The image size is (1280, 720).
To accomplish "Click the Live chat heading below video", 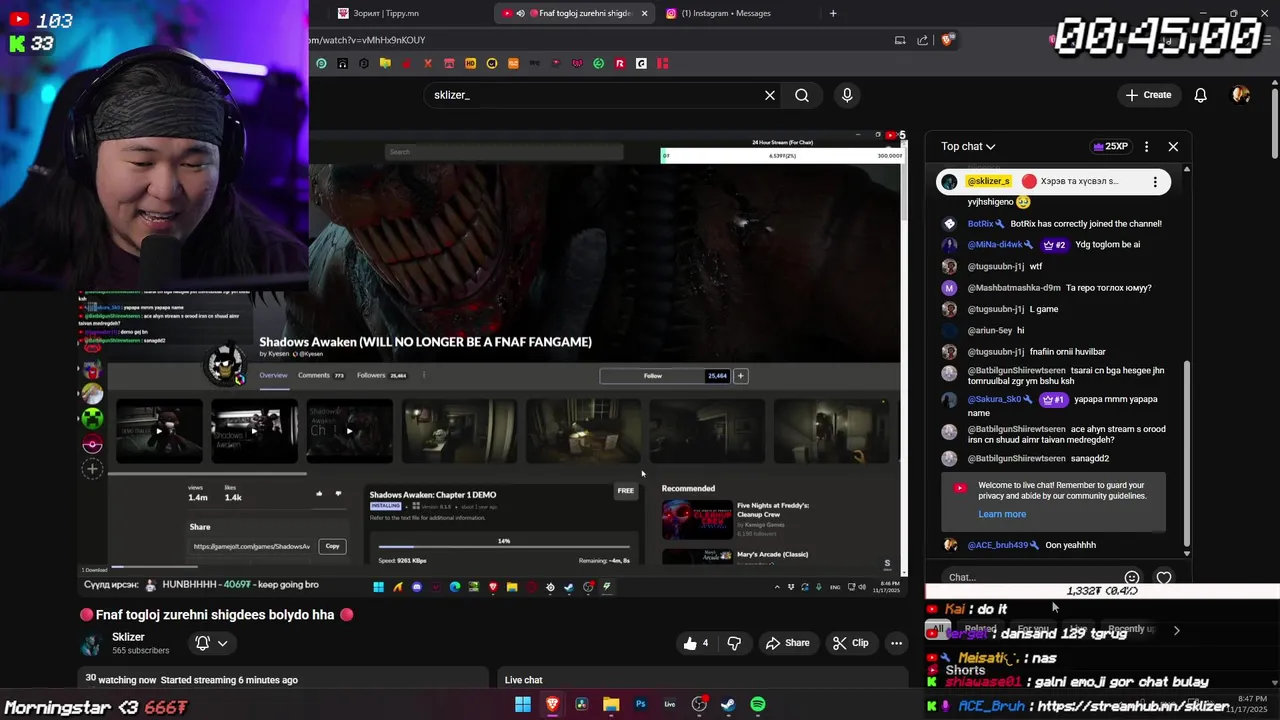I will pyautogui.click(x=523, y=680).
